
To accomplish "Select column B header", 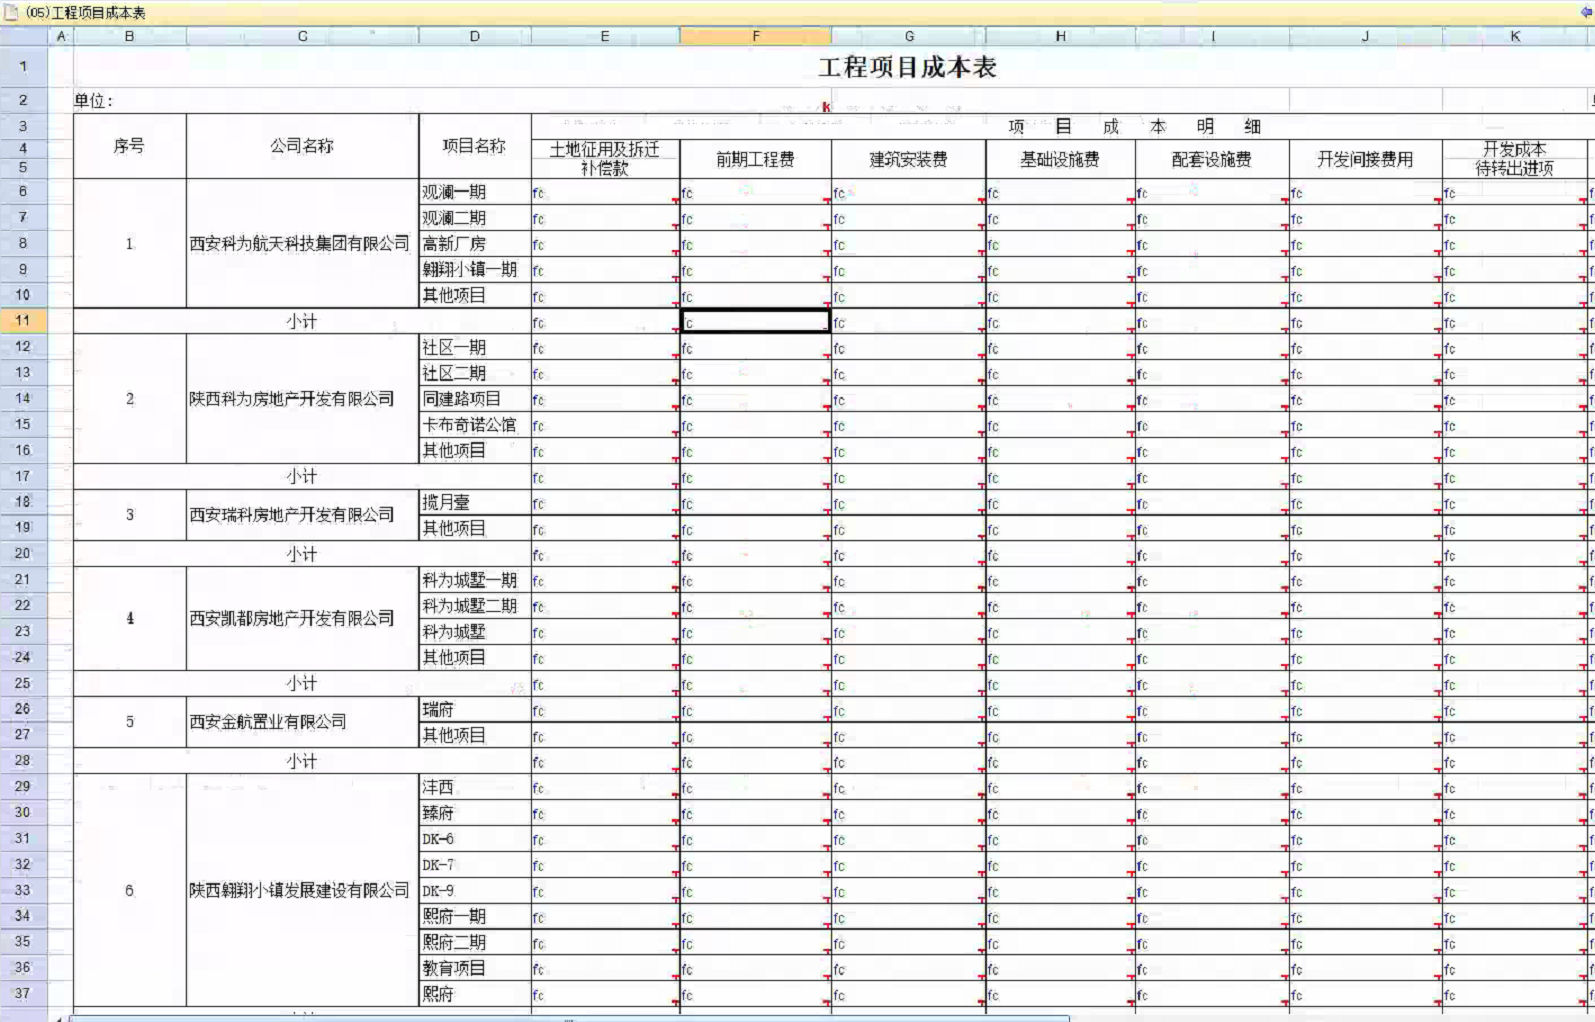I will (130, 36).
